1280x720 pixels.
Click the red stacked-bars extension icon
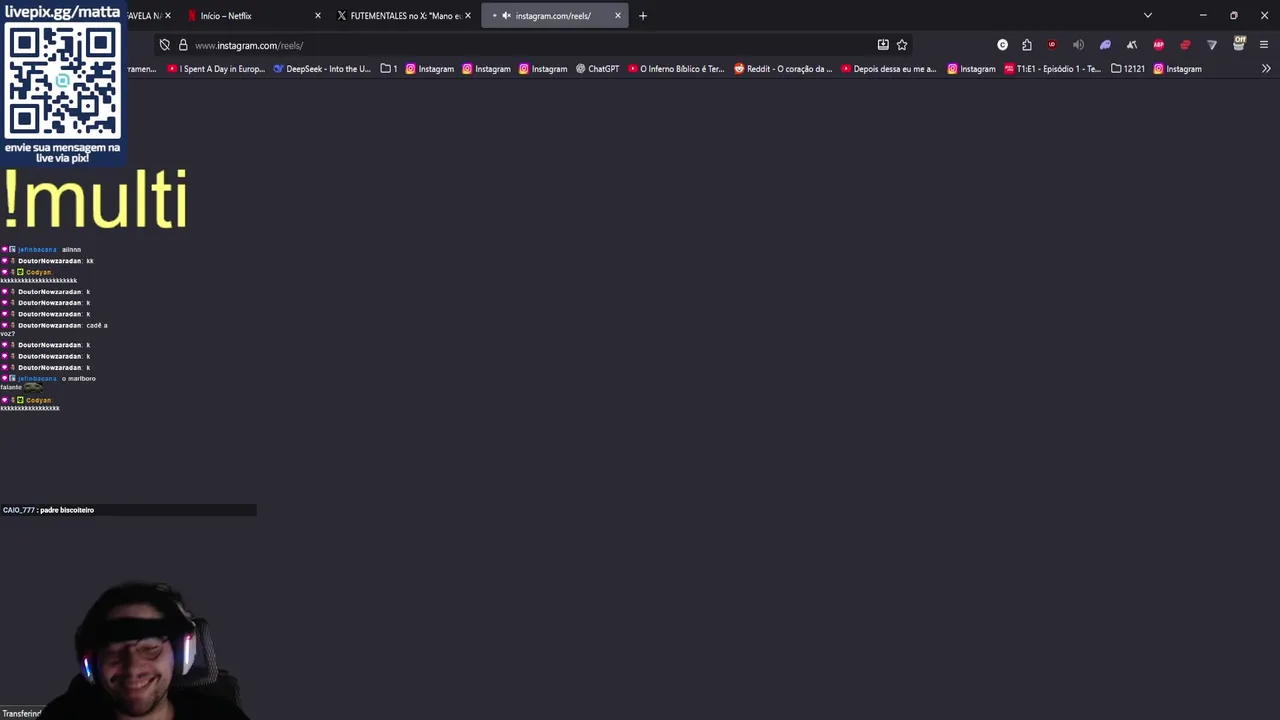coord(1186,45)
